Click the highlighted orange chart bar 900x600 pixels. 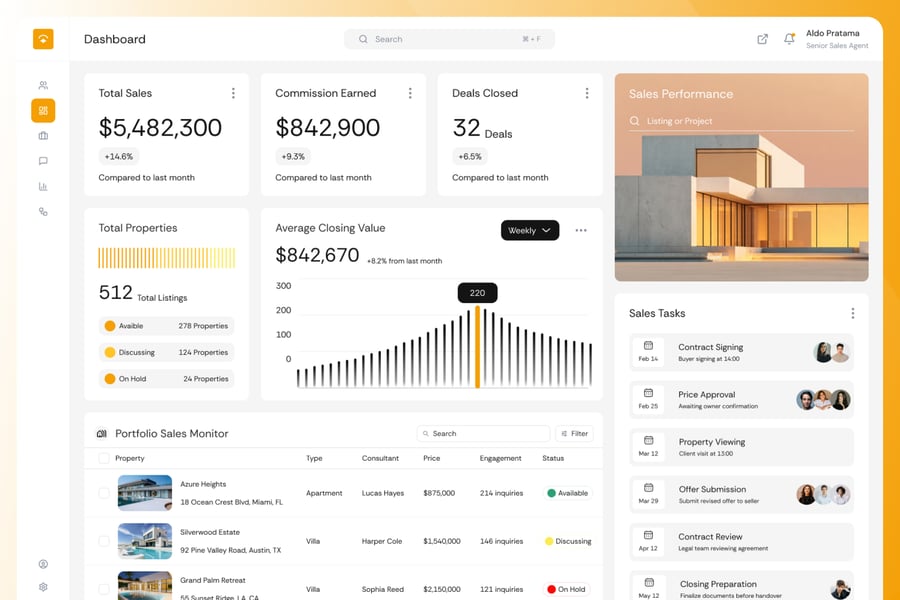click(477, 347)
